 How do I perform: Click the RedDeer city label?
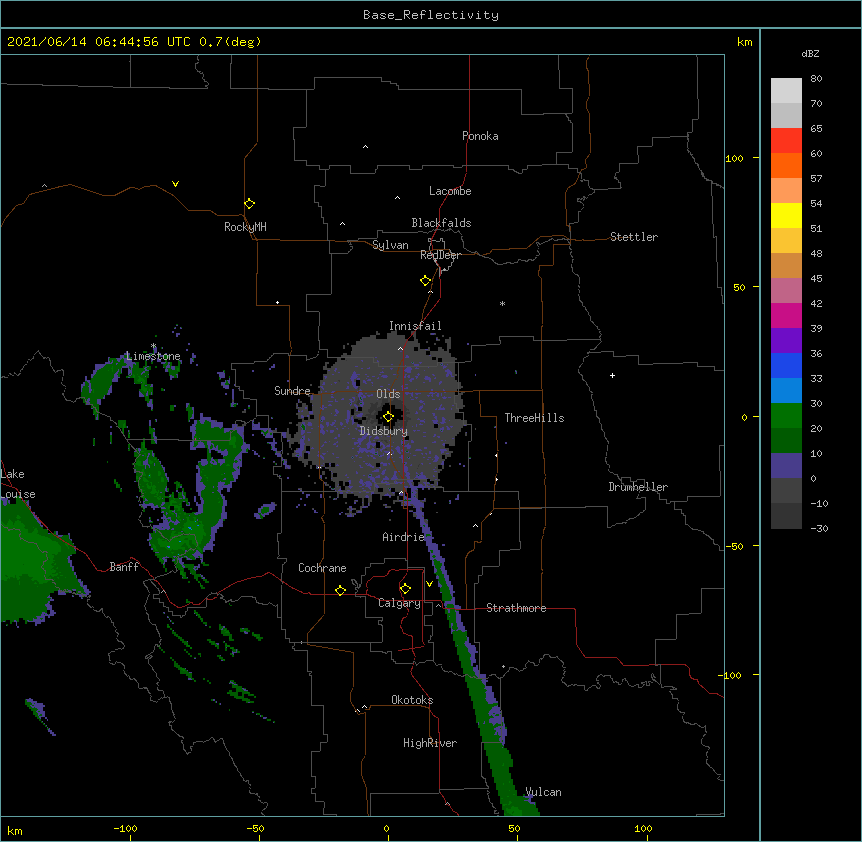click(440, 255)
